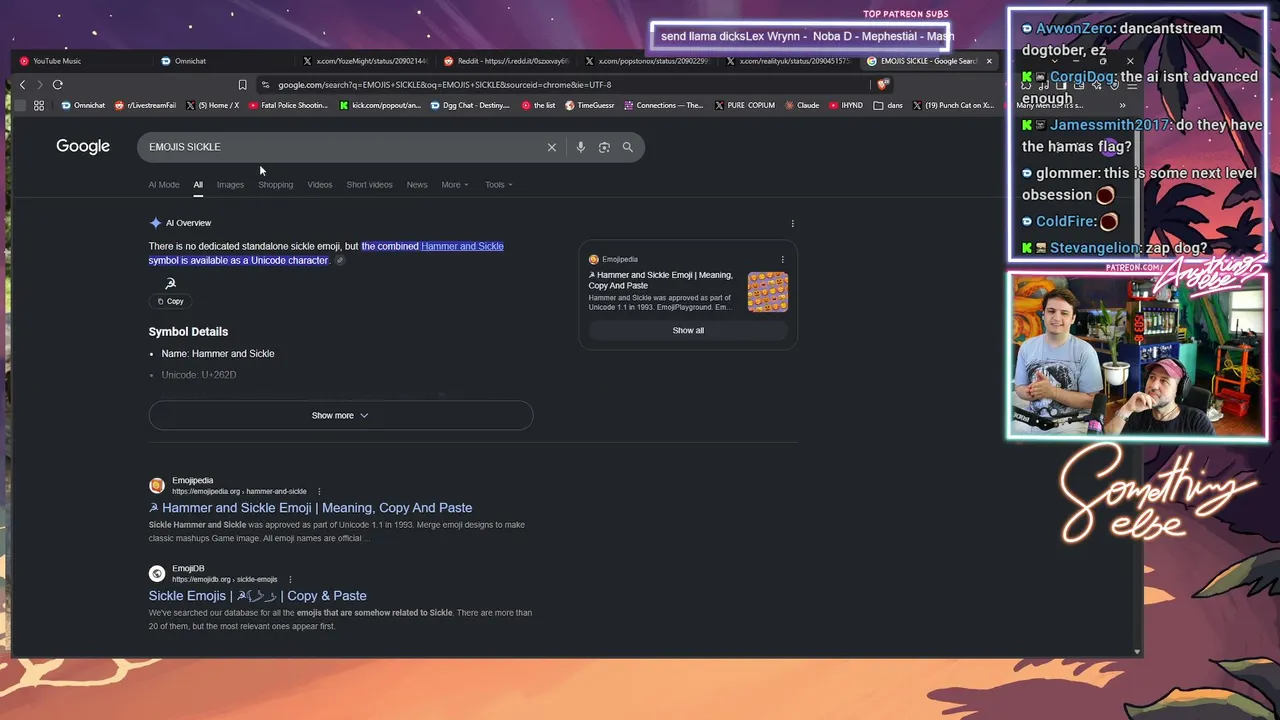The width and height of the screenshot is (1280, 720).
Task: Select the Shopping search tab
Action: [276, 185]
